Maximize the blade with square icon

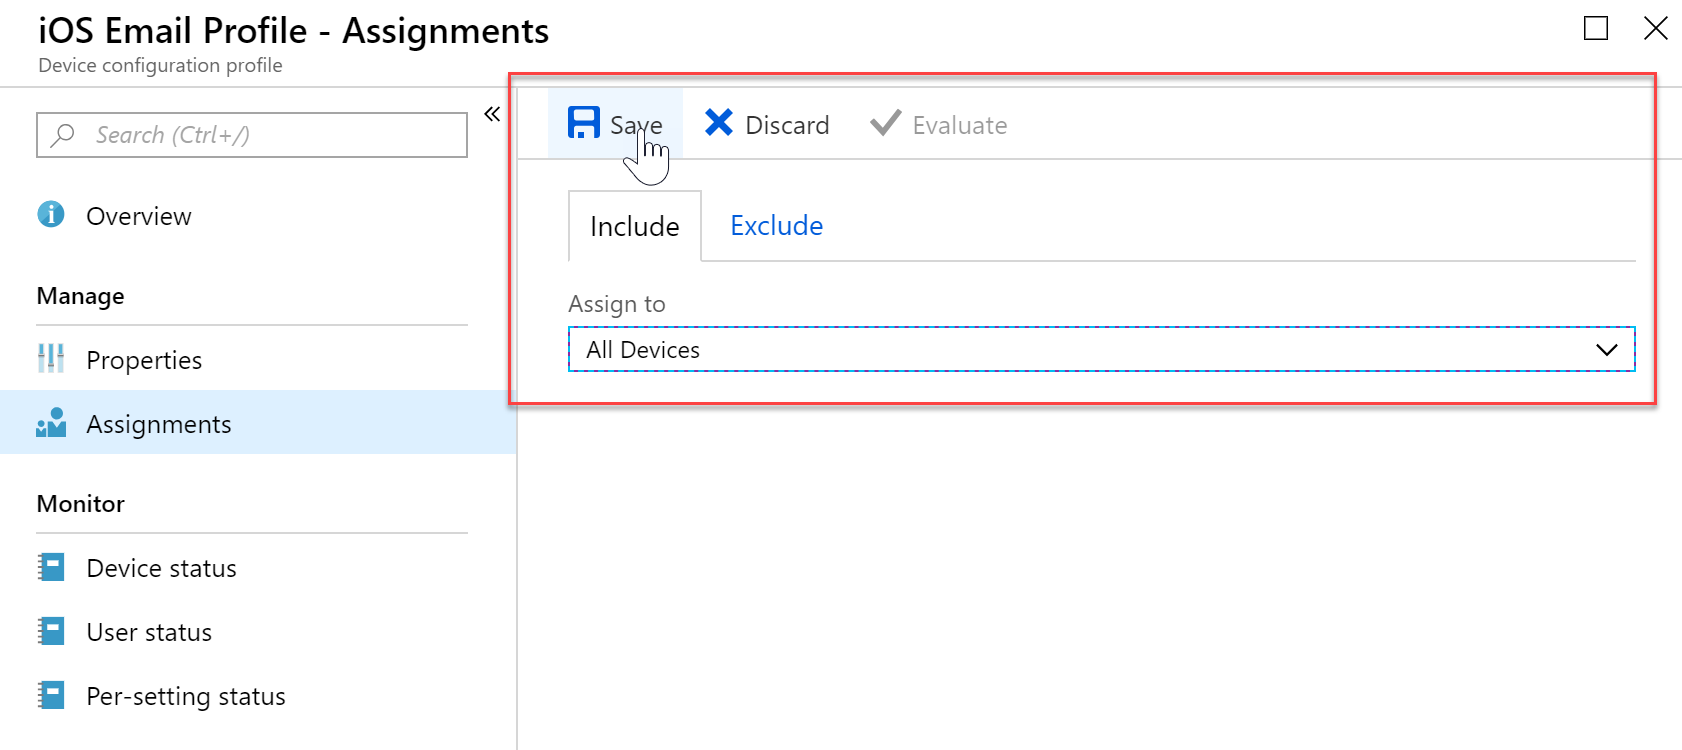point(1596,28)
